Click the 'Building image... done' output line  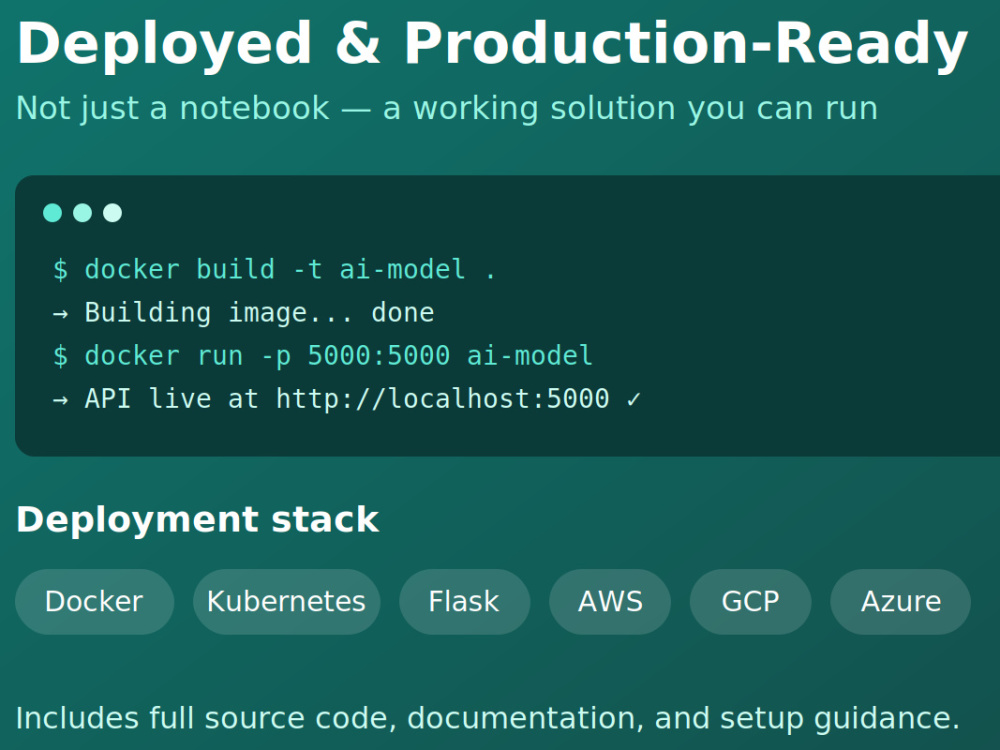[243, 312]
